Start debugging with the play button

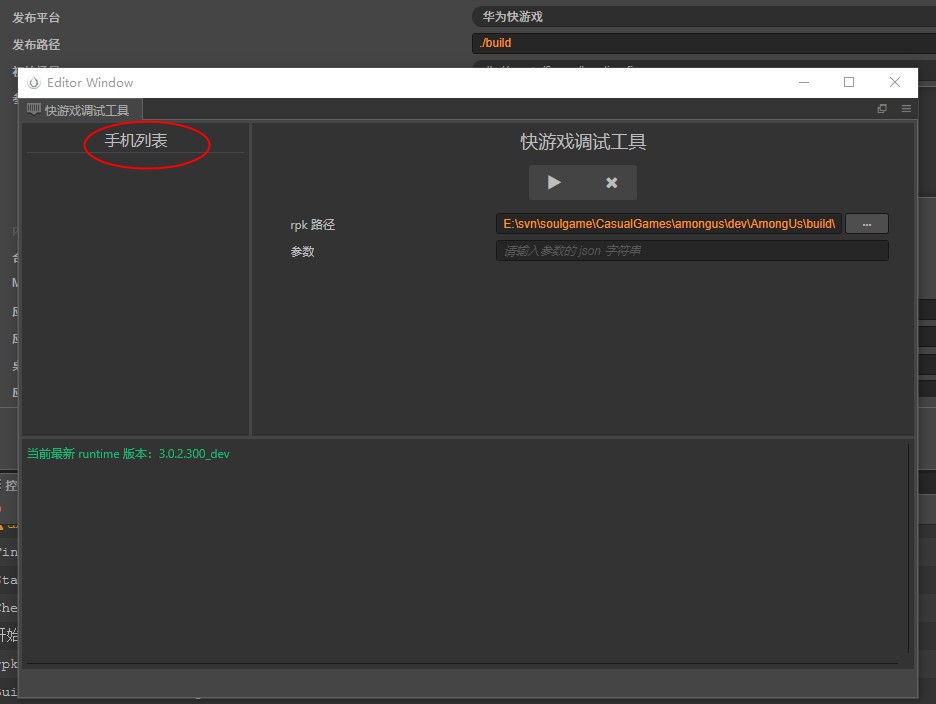click(x=554, y=182)
